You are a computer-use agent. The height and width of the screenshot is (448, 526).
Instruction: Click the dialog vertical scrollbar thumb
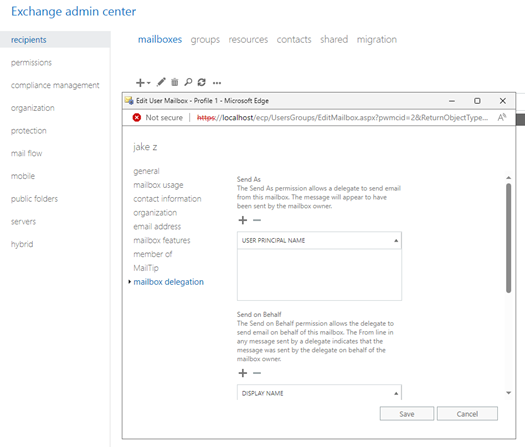point(509,238)
